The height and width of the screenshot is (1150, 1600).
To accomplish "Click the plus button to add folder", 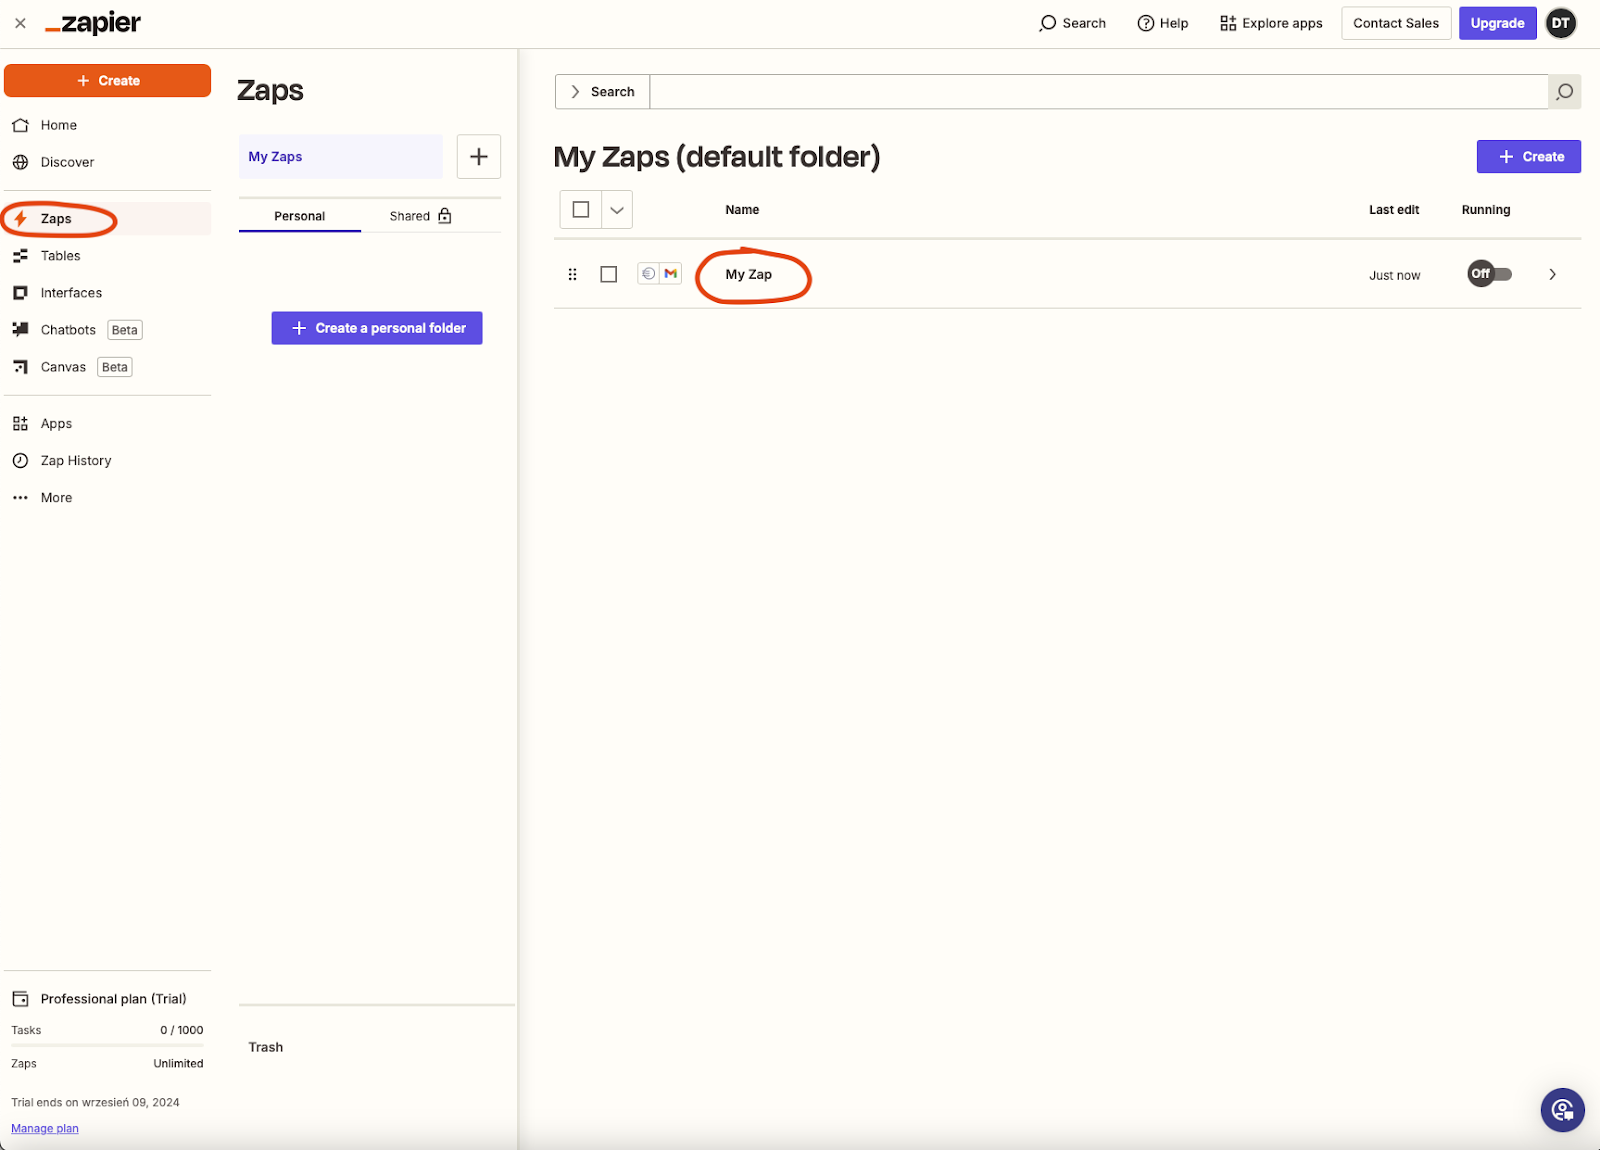I will tap(479, 157).
